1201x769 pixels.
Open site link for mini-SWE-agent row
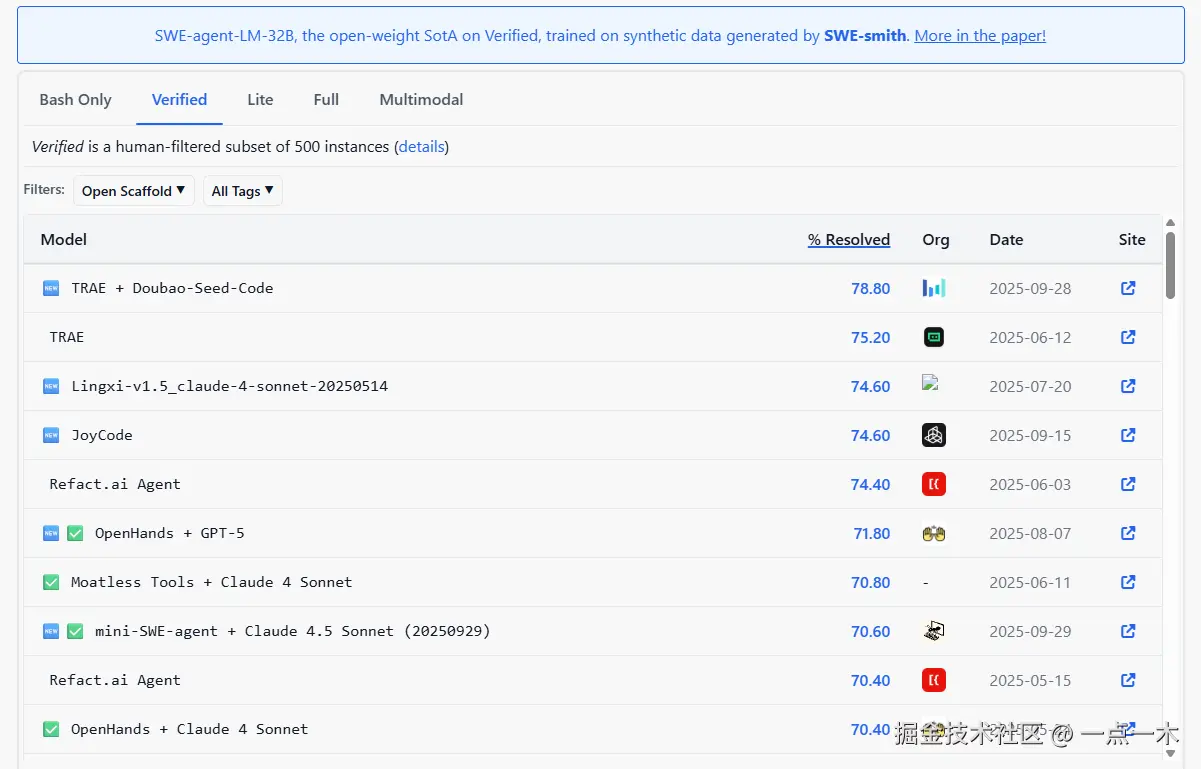[x=1128, y=631]
